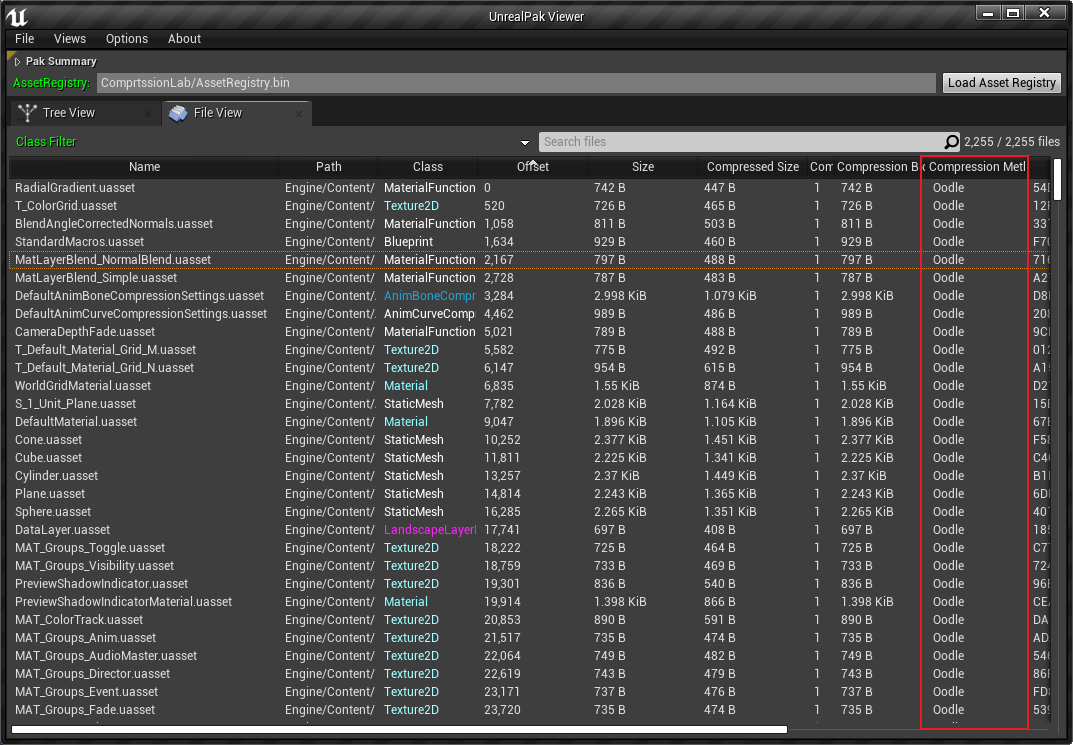
Task: Select MatLayerBlend_Simple.uasset
Action: 530,278
